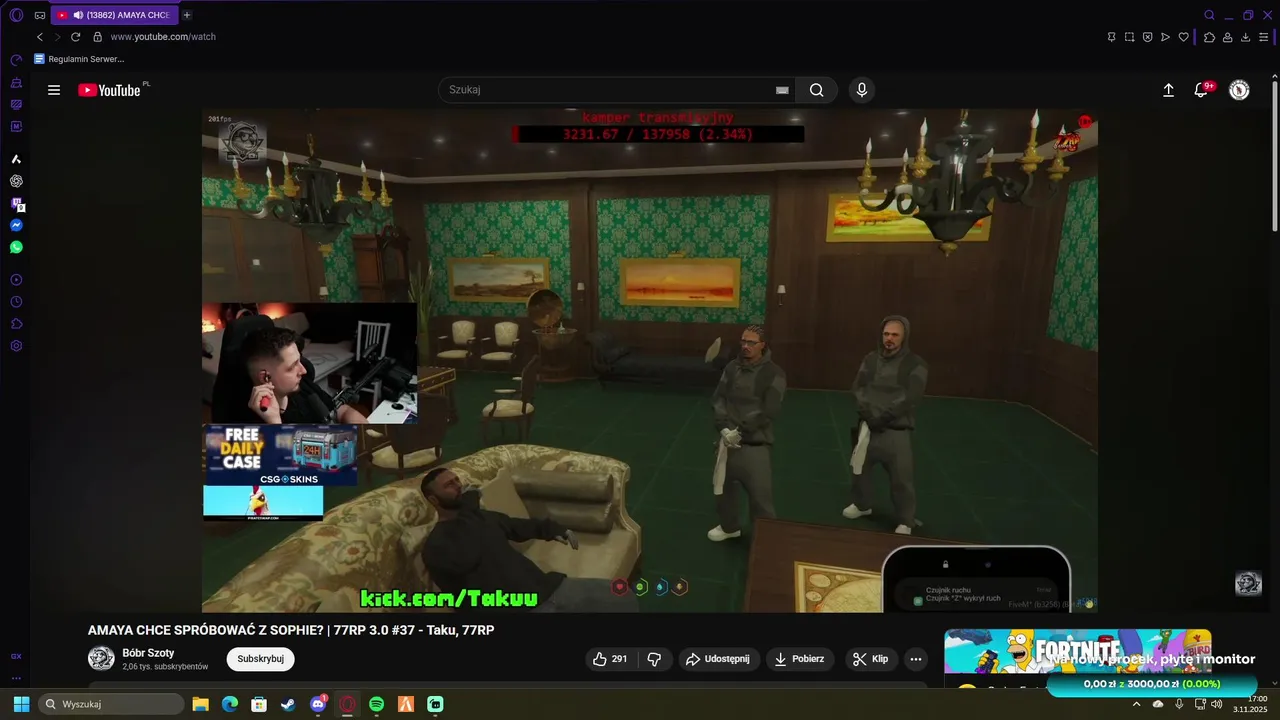The height and width of the screenshot is (720, 1280).
Task: Open the Windows Start button
Action: pos(21,704)
